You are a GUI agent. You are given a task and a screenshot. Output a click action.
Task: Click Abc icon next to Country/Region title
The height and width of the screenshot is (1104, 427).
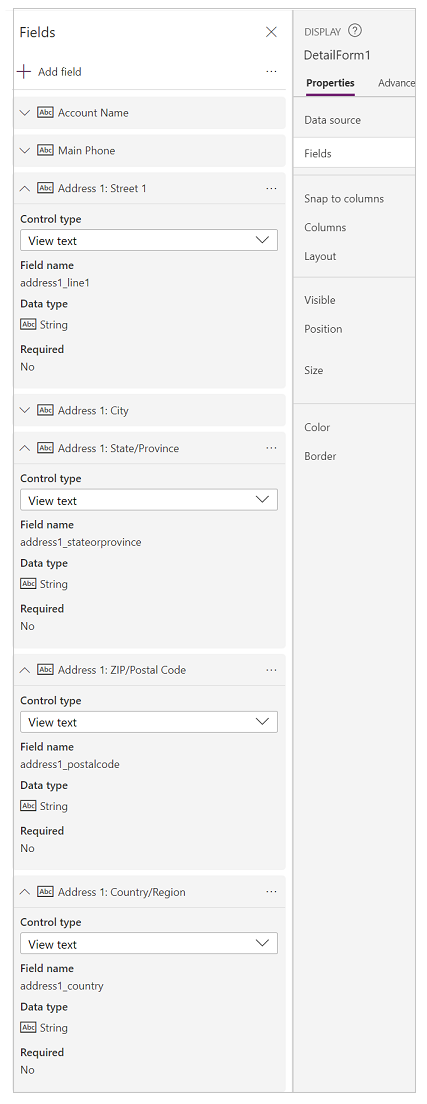pyautogui.click(x=46, y=891)
